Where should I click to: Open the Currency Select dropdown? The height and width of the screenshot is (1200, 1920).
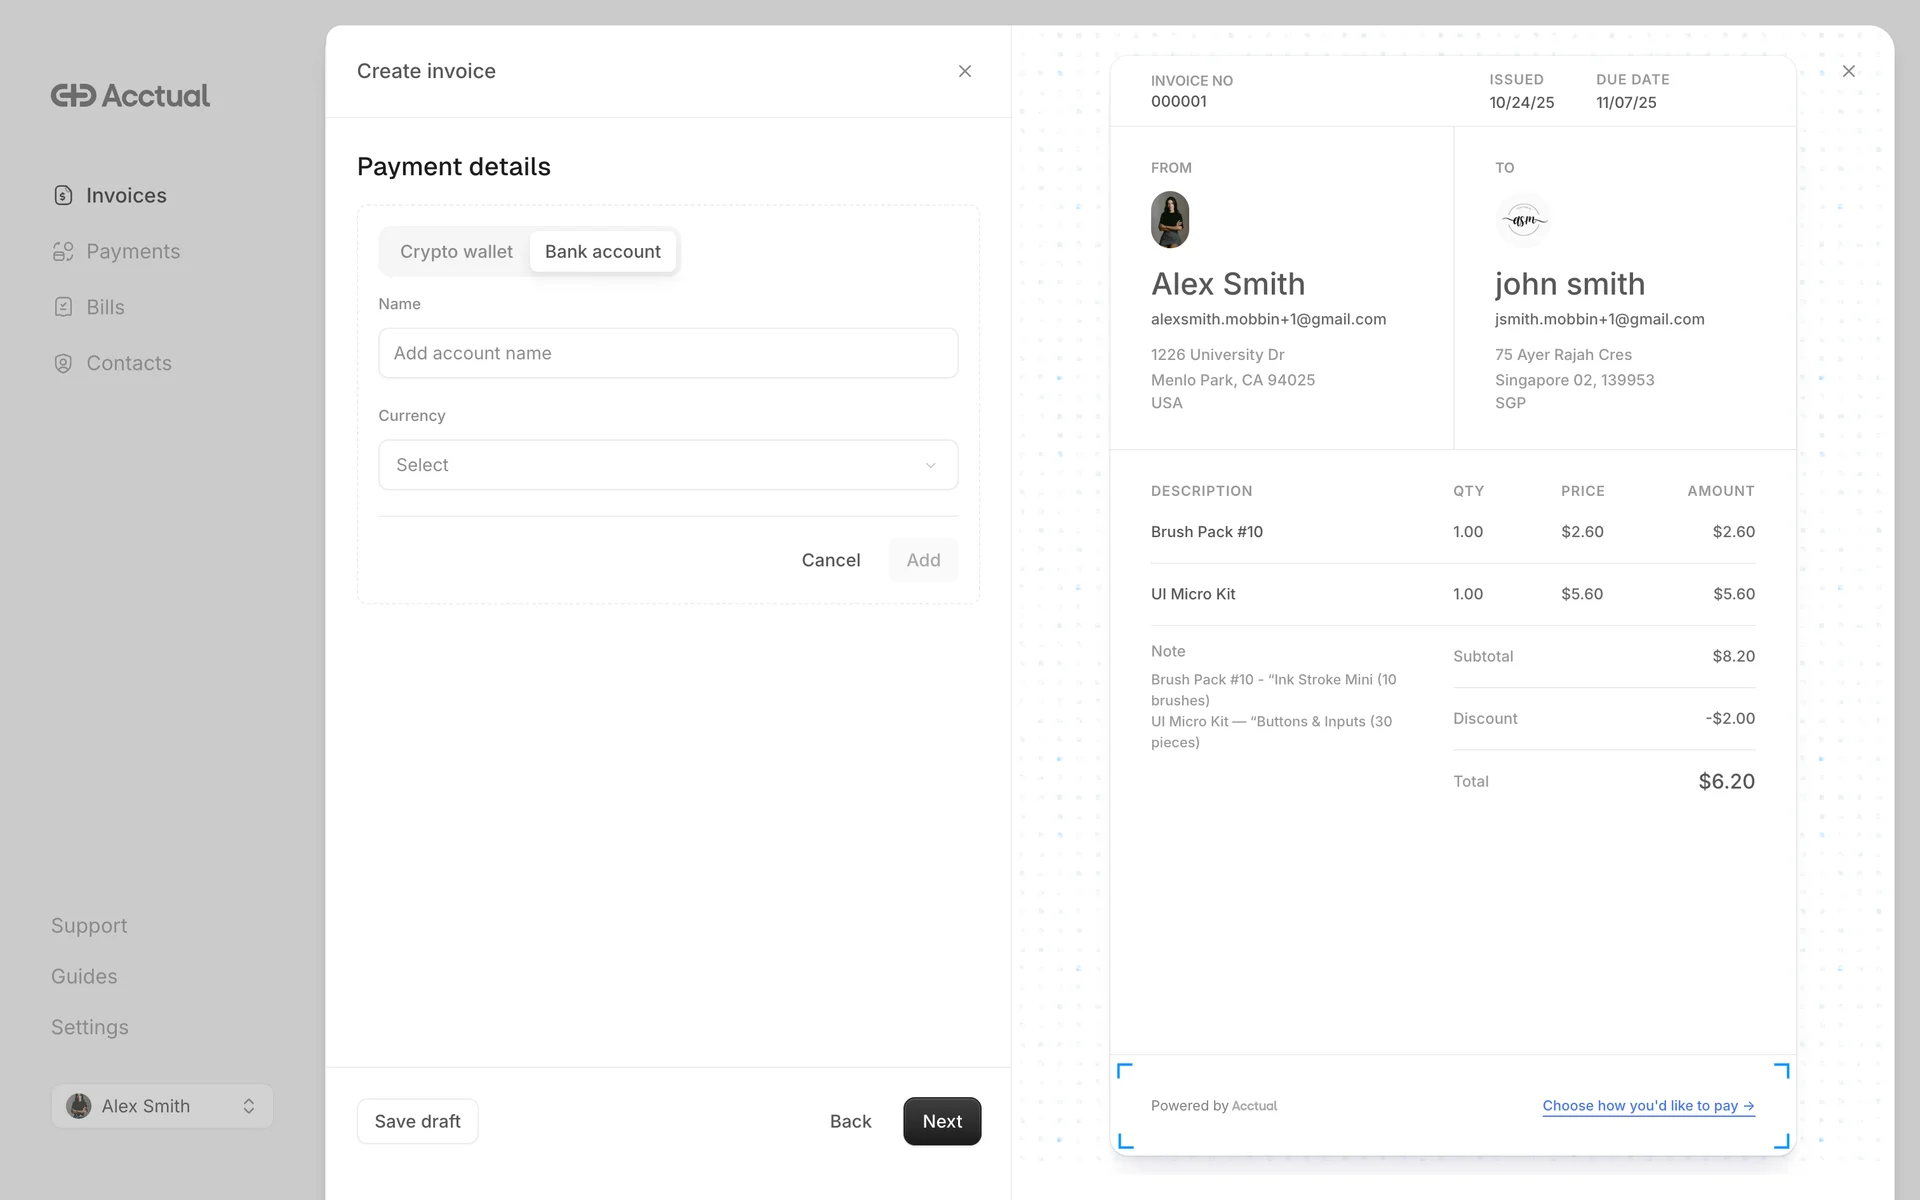click(667, 465)
